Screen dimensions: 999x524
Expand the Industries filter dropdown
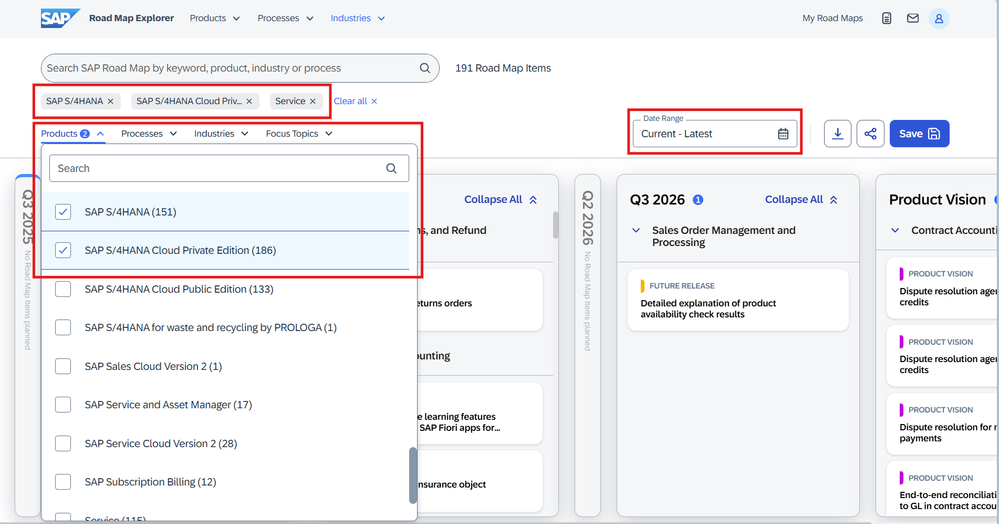point(221,134)
